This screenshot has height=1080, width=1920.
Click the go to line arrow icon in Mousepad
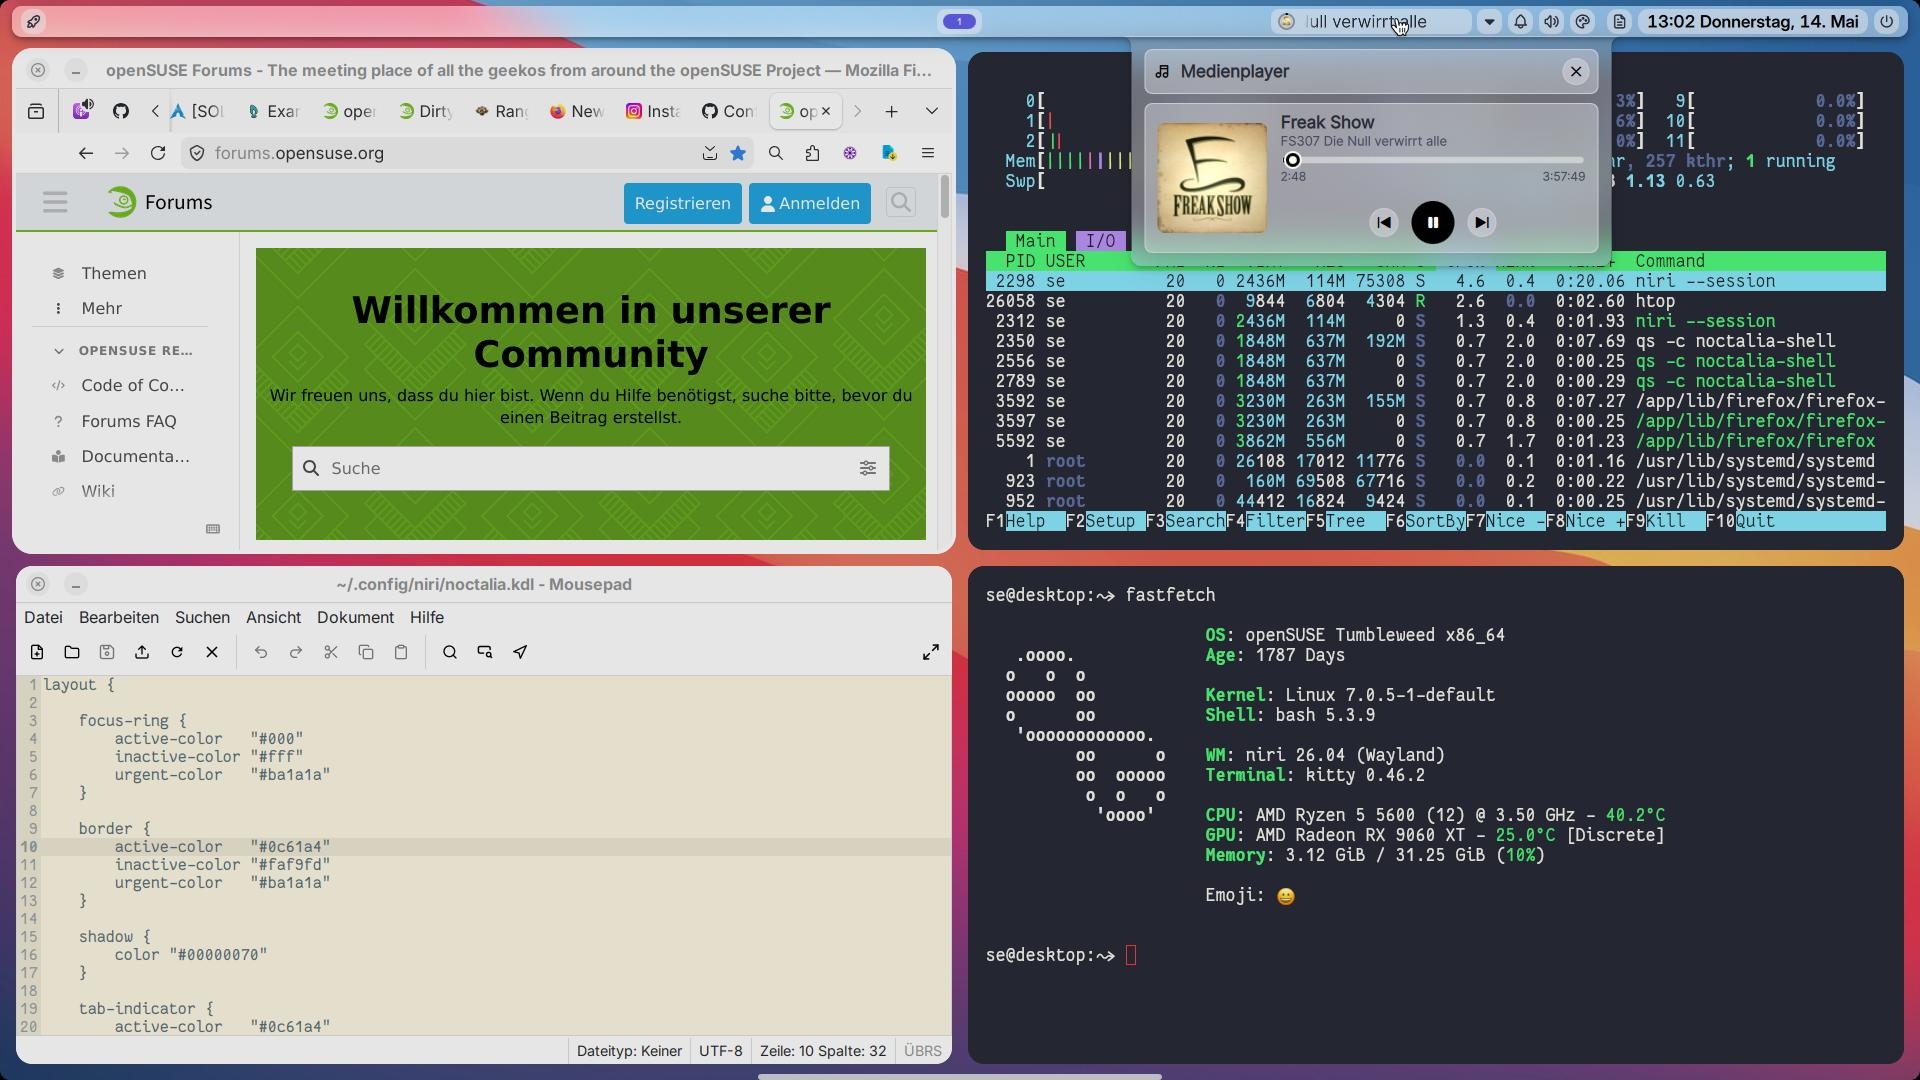[x=520, y=652]
